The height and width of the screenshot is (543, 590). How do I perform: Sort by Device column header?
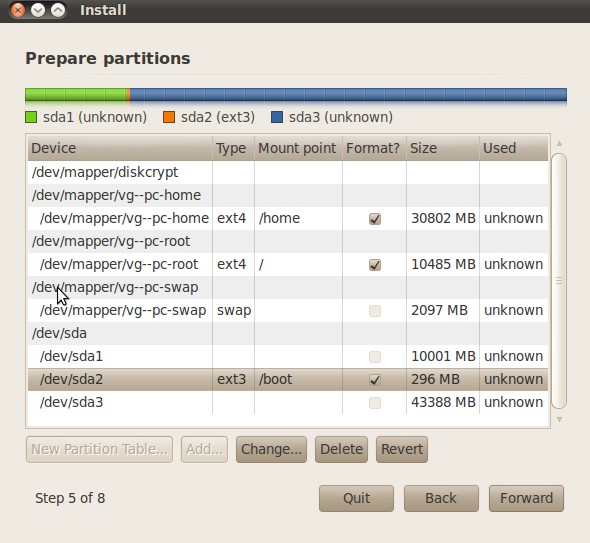coord(120,148)
